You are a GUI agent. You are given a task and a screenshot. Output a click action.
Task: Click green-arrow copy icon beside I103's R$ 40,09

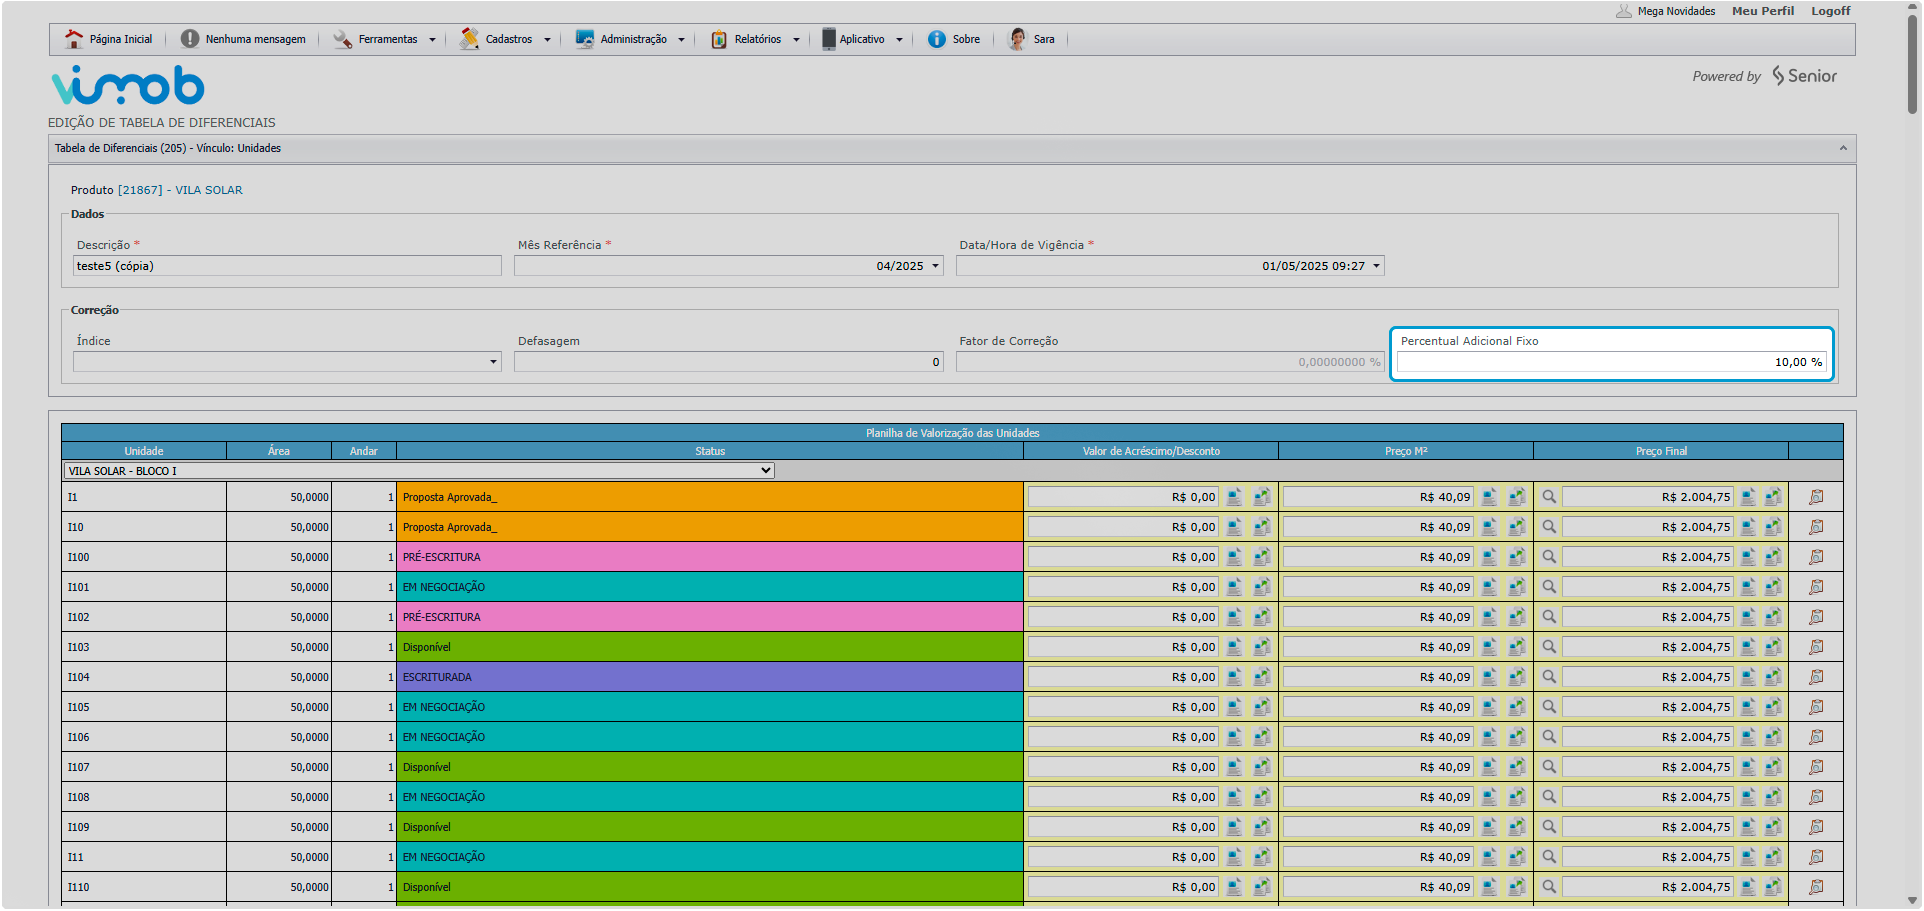pyautogui.click(x=1516, y=647)
